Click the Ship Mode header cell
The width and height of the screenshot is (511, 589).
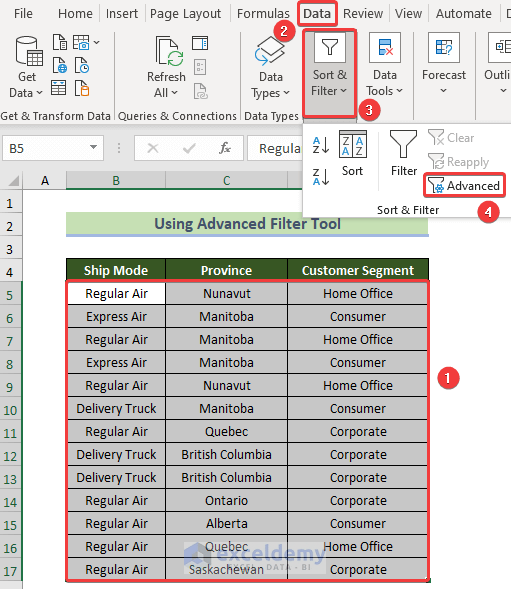116,270
